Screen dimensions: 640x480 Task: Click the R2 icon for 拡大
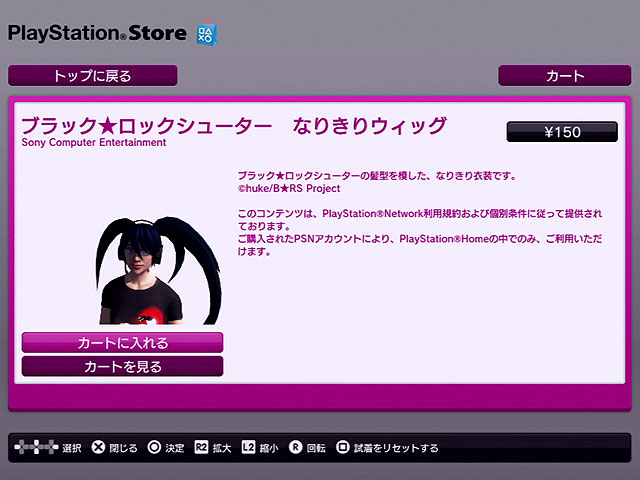coord(201,447)
